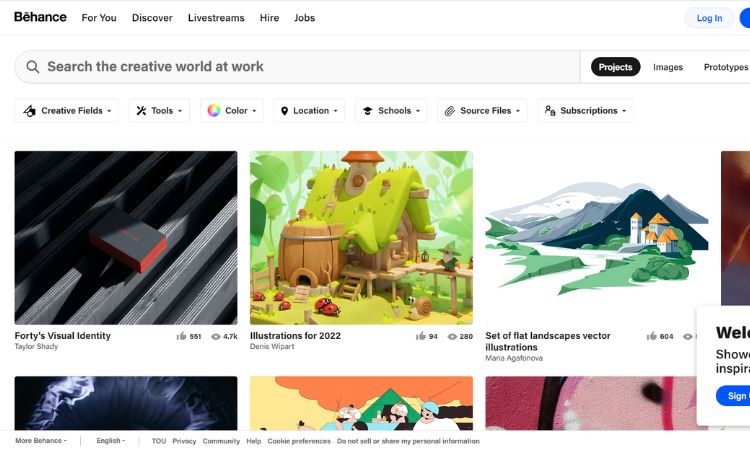Screen dimensions: 750x450
Task: Click the Schools graduation cap icon
Action: point(367,111)
